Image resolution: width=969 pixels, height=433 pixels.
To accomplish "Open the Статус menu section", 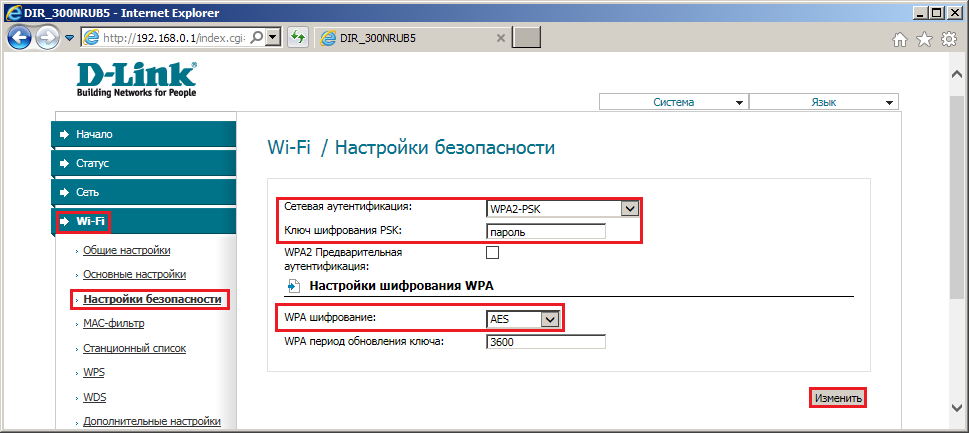I will coord(143,164).
